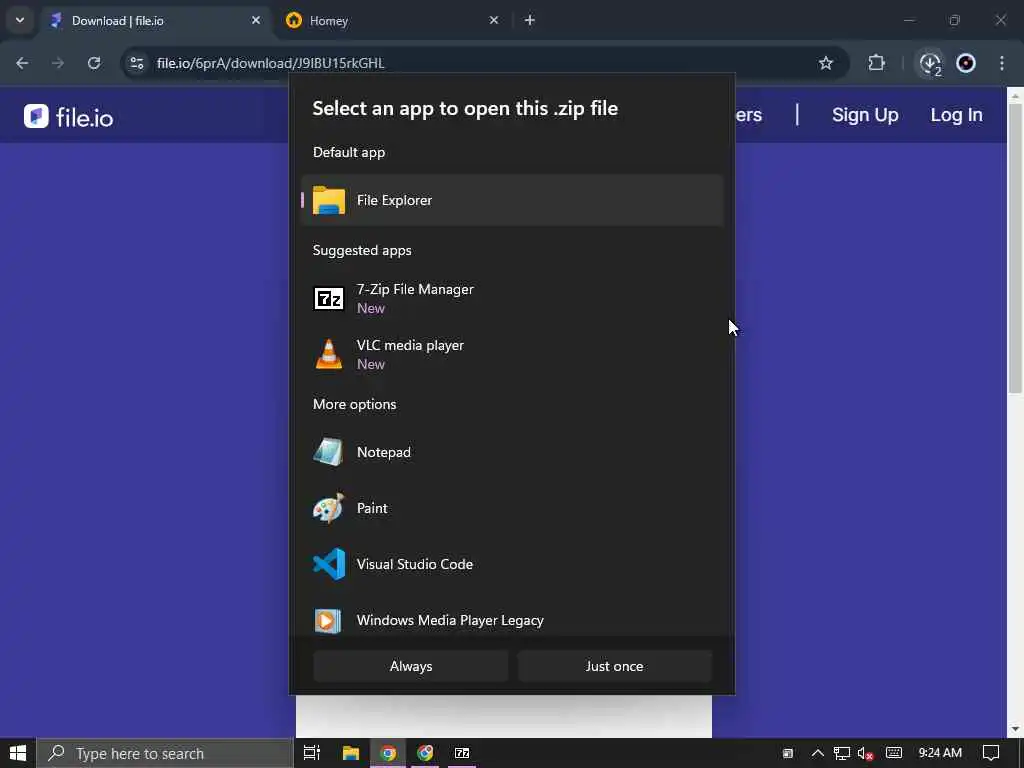Click the scrollbar down arrow

[1015, 729]
